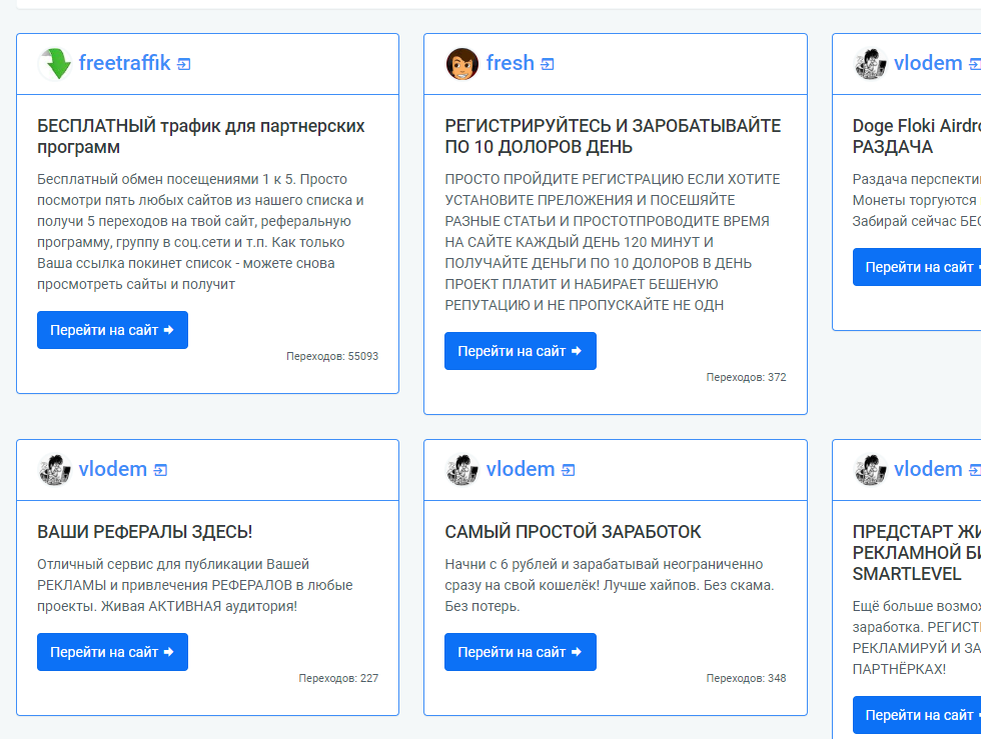Go to site from БЕСПЛАТНЫЙ трафик card
This screenshot has width=981, height=739.
(113, 330)
